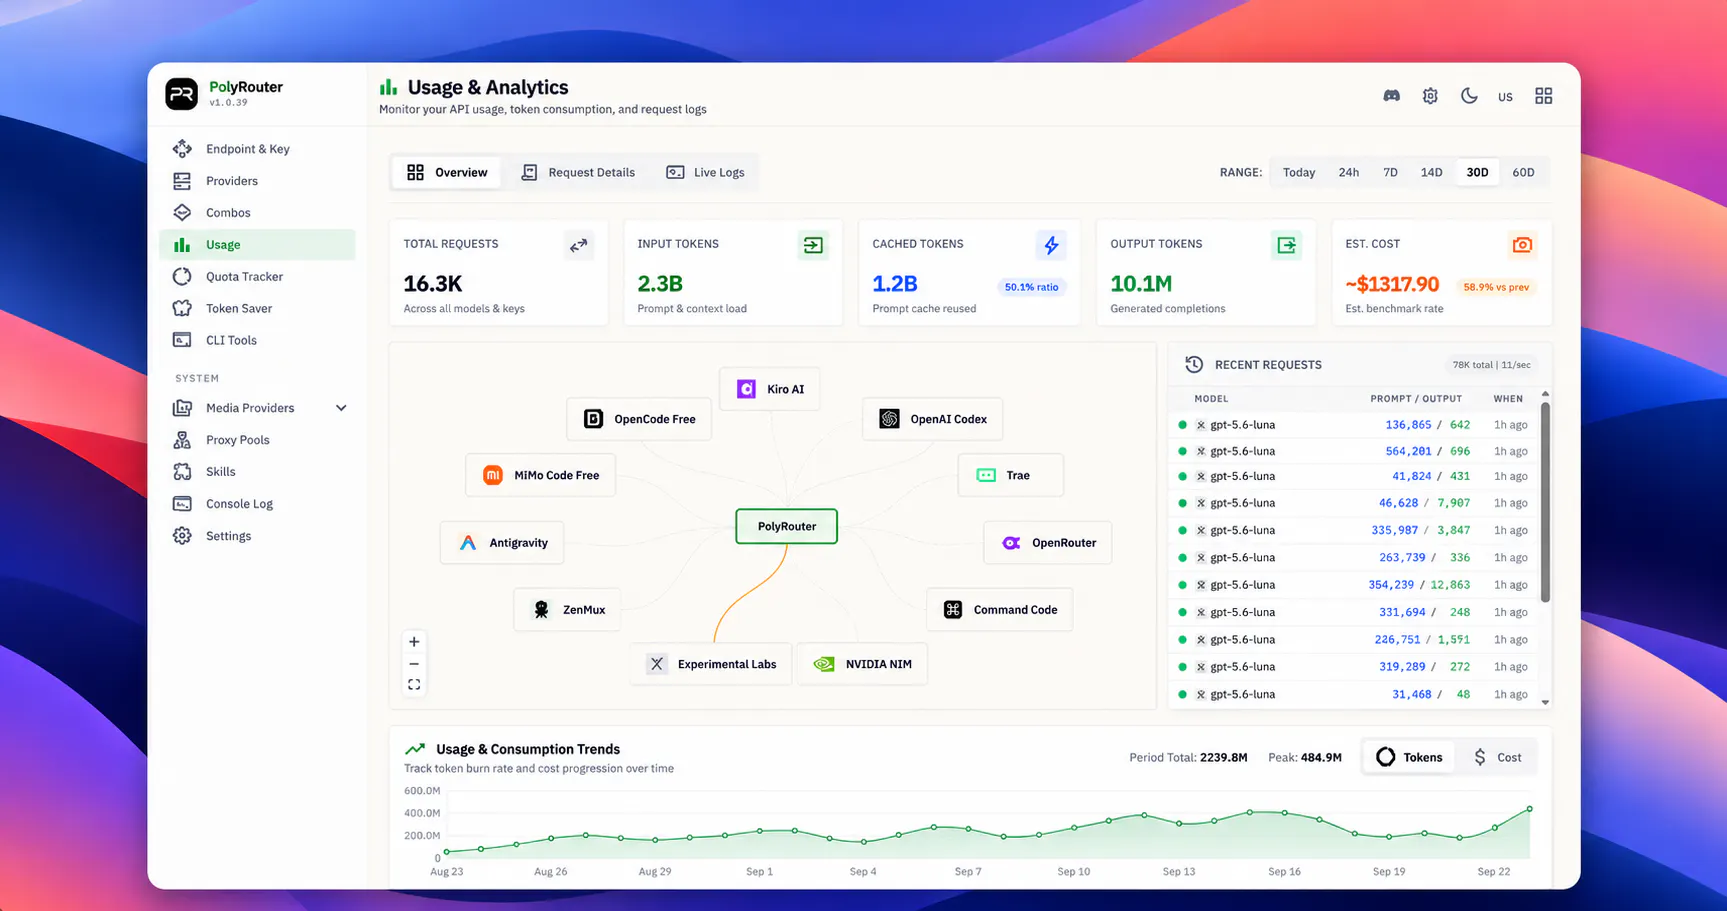Set range to 24h
The width and height of the screenshot is (1727, 911).
1349,172
